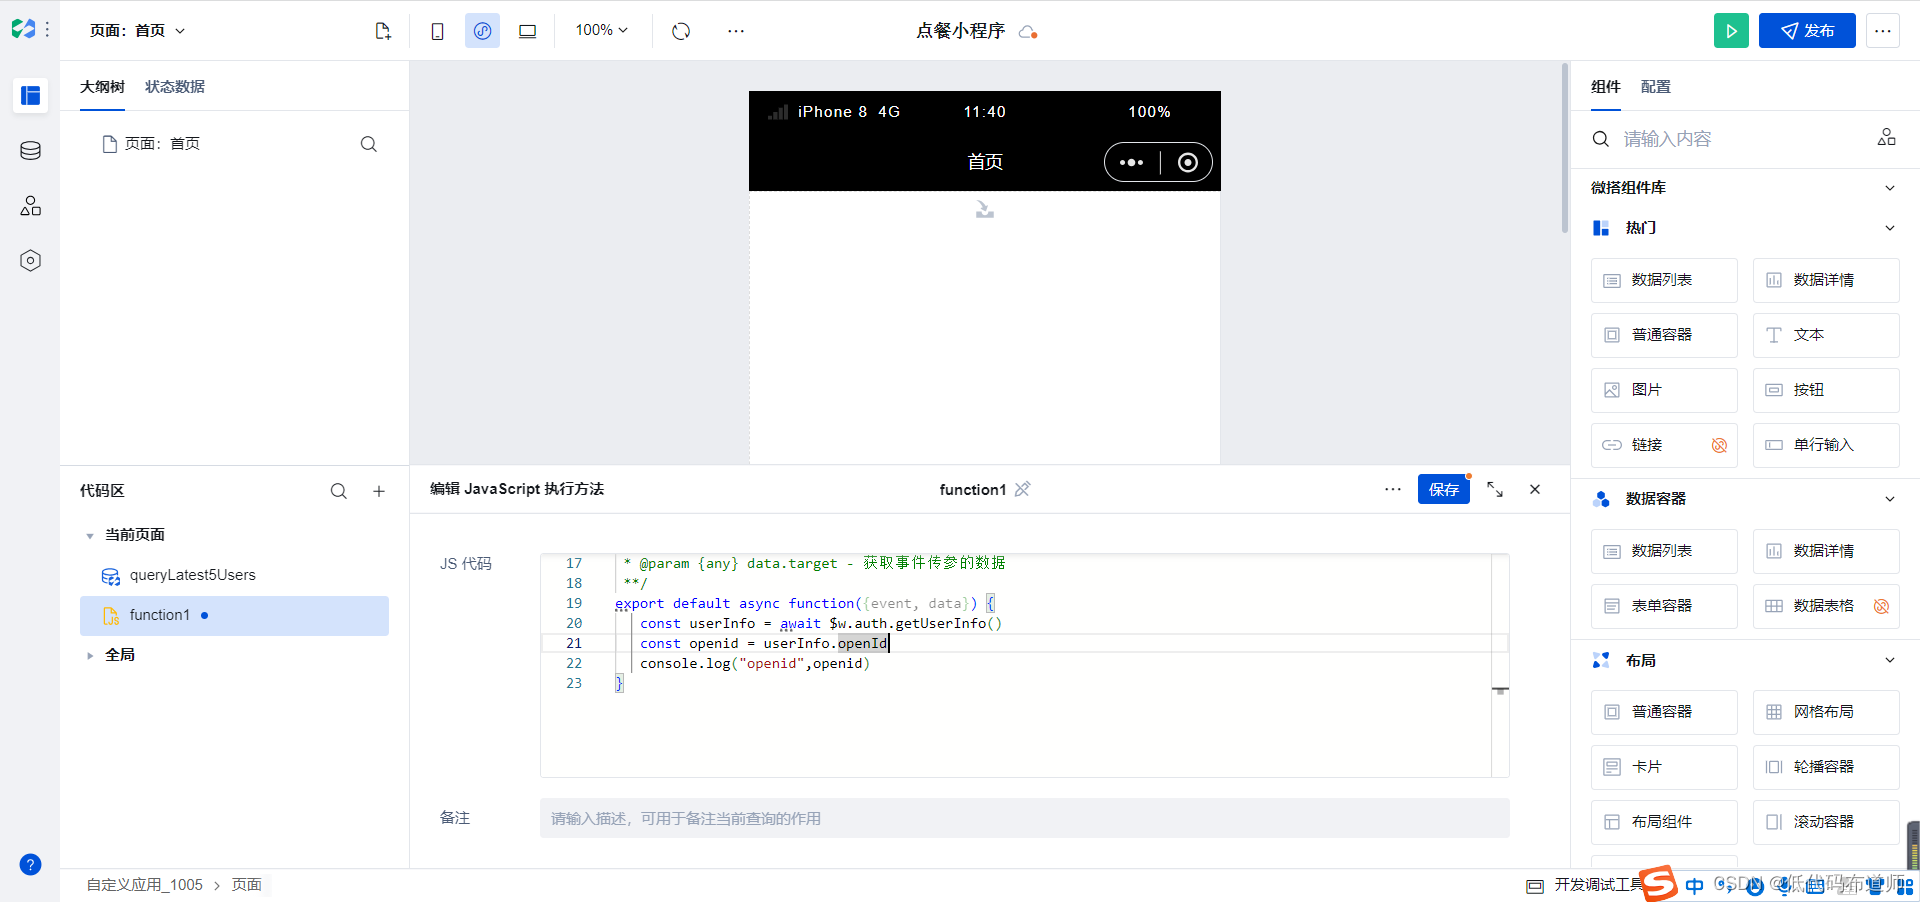The width and height of the screenshot is (1920, 902).
Task: Select function1 in code area
Action: click(234, 616)
